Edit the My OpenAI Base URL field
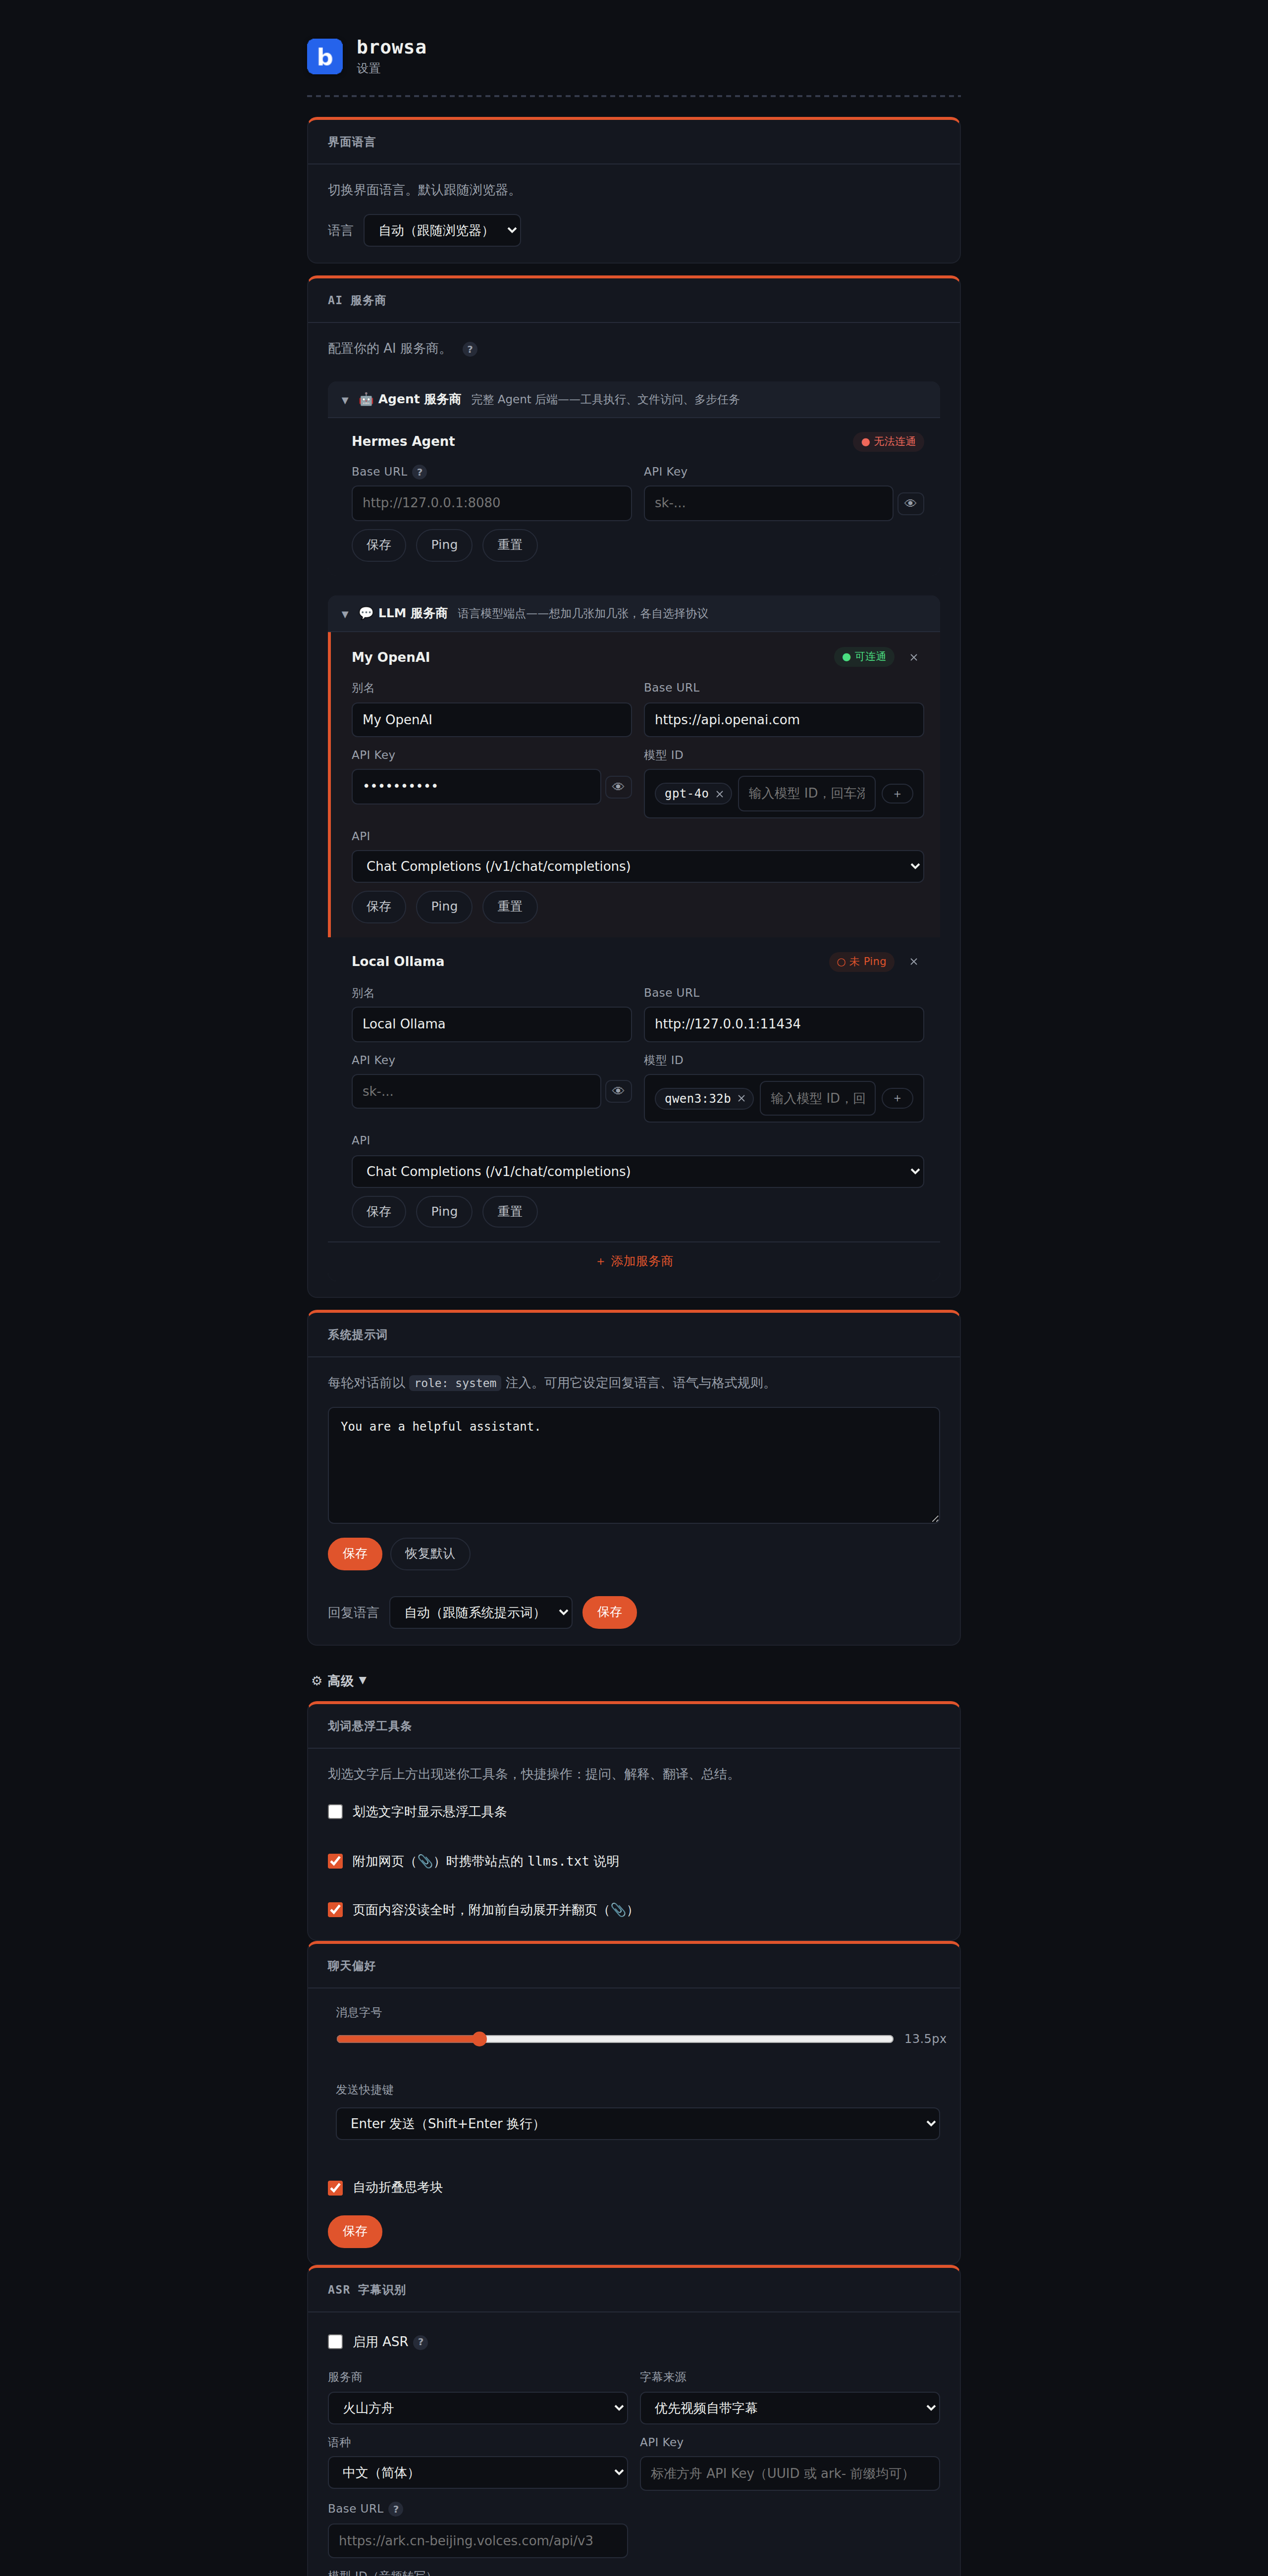Screen dimensions: 1268x2576 (783, 720)
